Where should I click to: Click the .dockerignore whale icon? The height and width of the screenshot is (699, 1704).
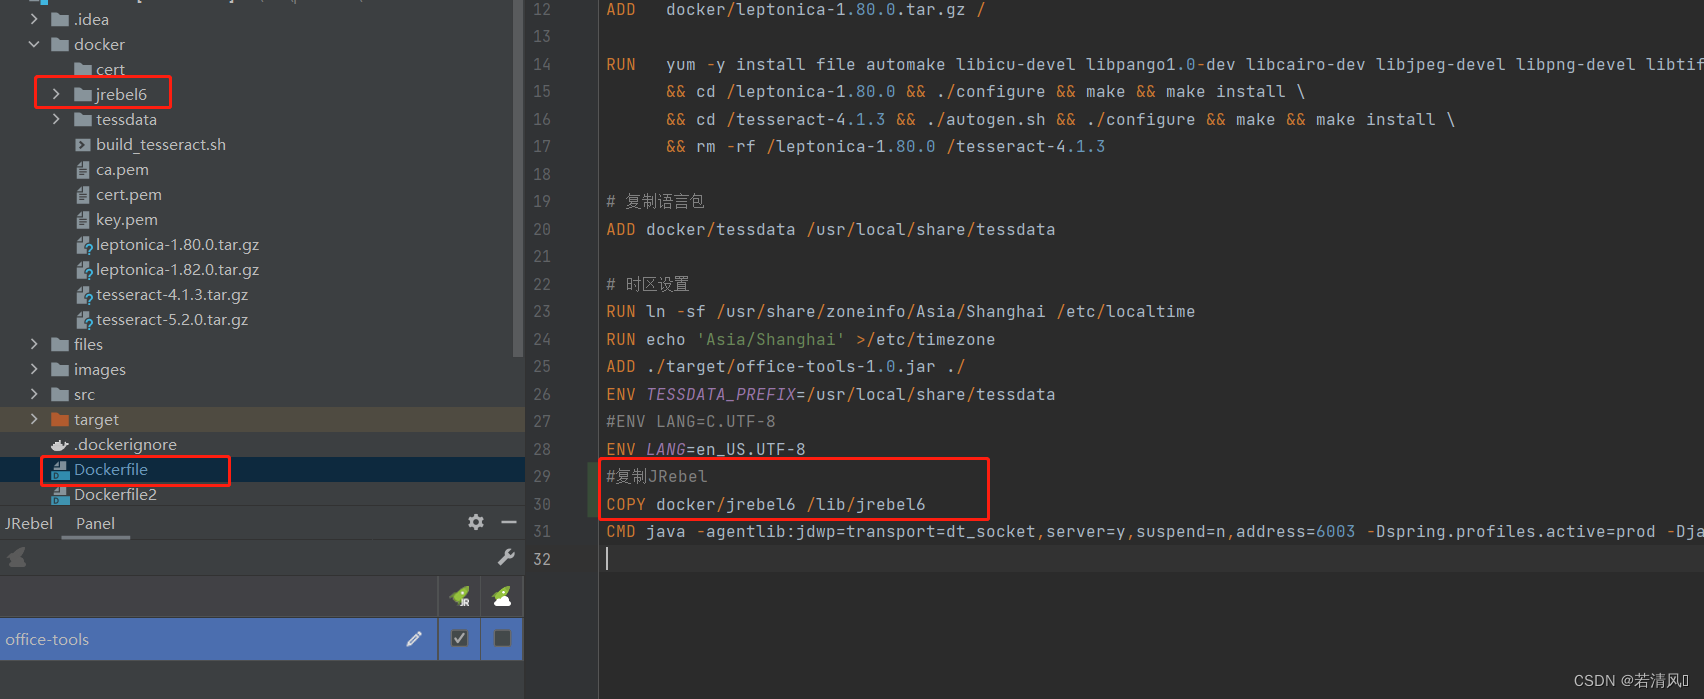pos(60,445)
